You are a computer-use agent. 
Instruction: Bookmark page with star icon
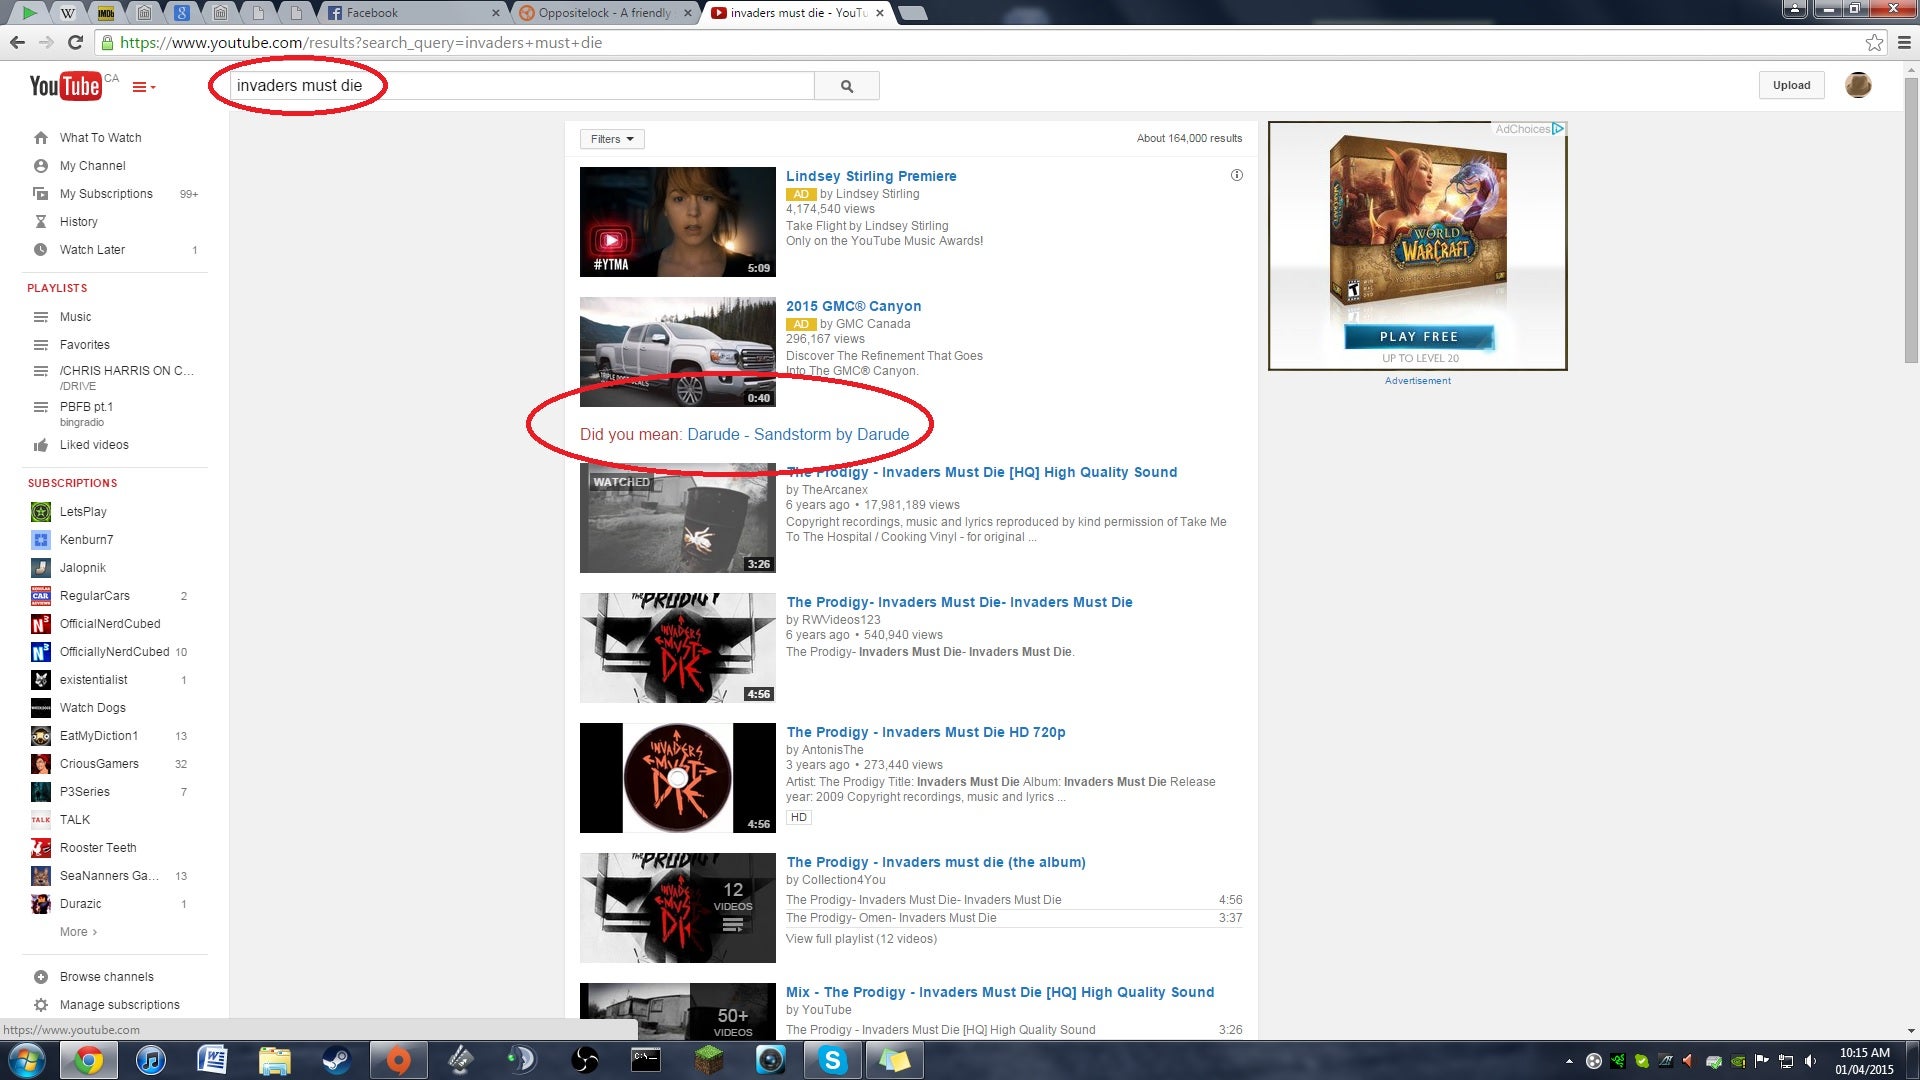point(1874,42)
